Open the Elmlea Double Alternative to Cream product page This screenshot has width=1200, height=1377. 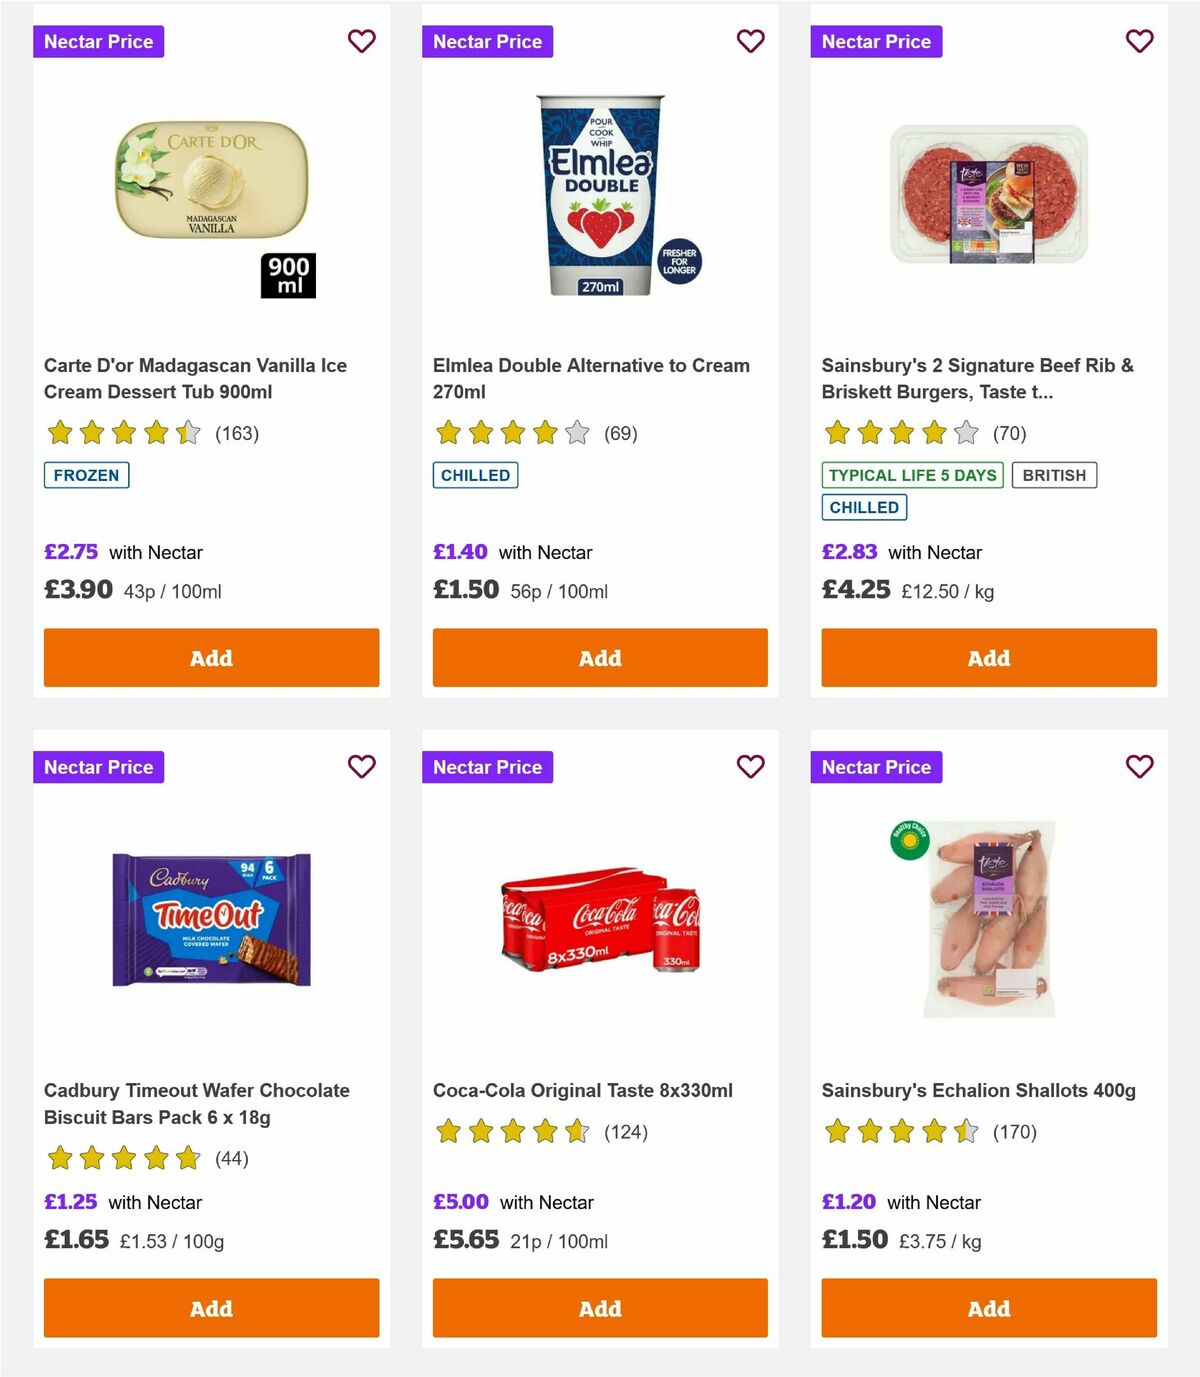pos(590,378)
